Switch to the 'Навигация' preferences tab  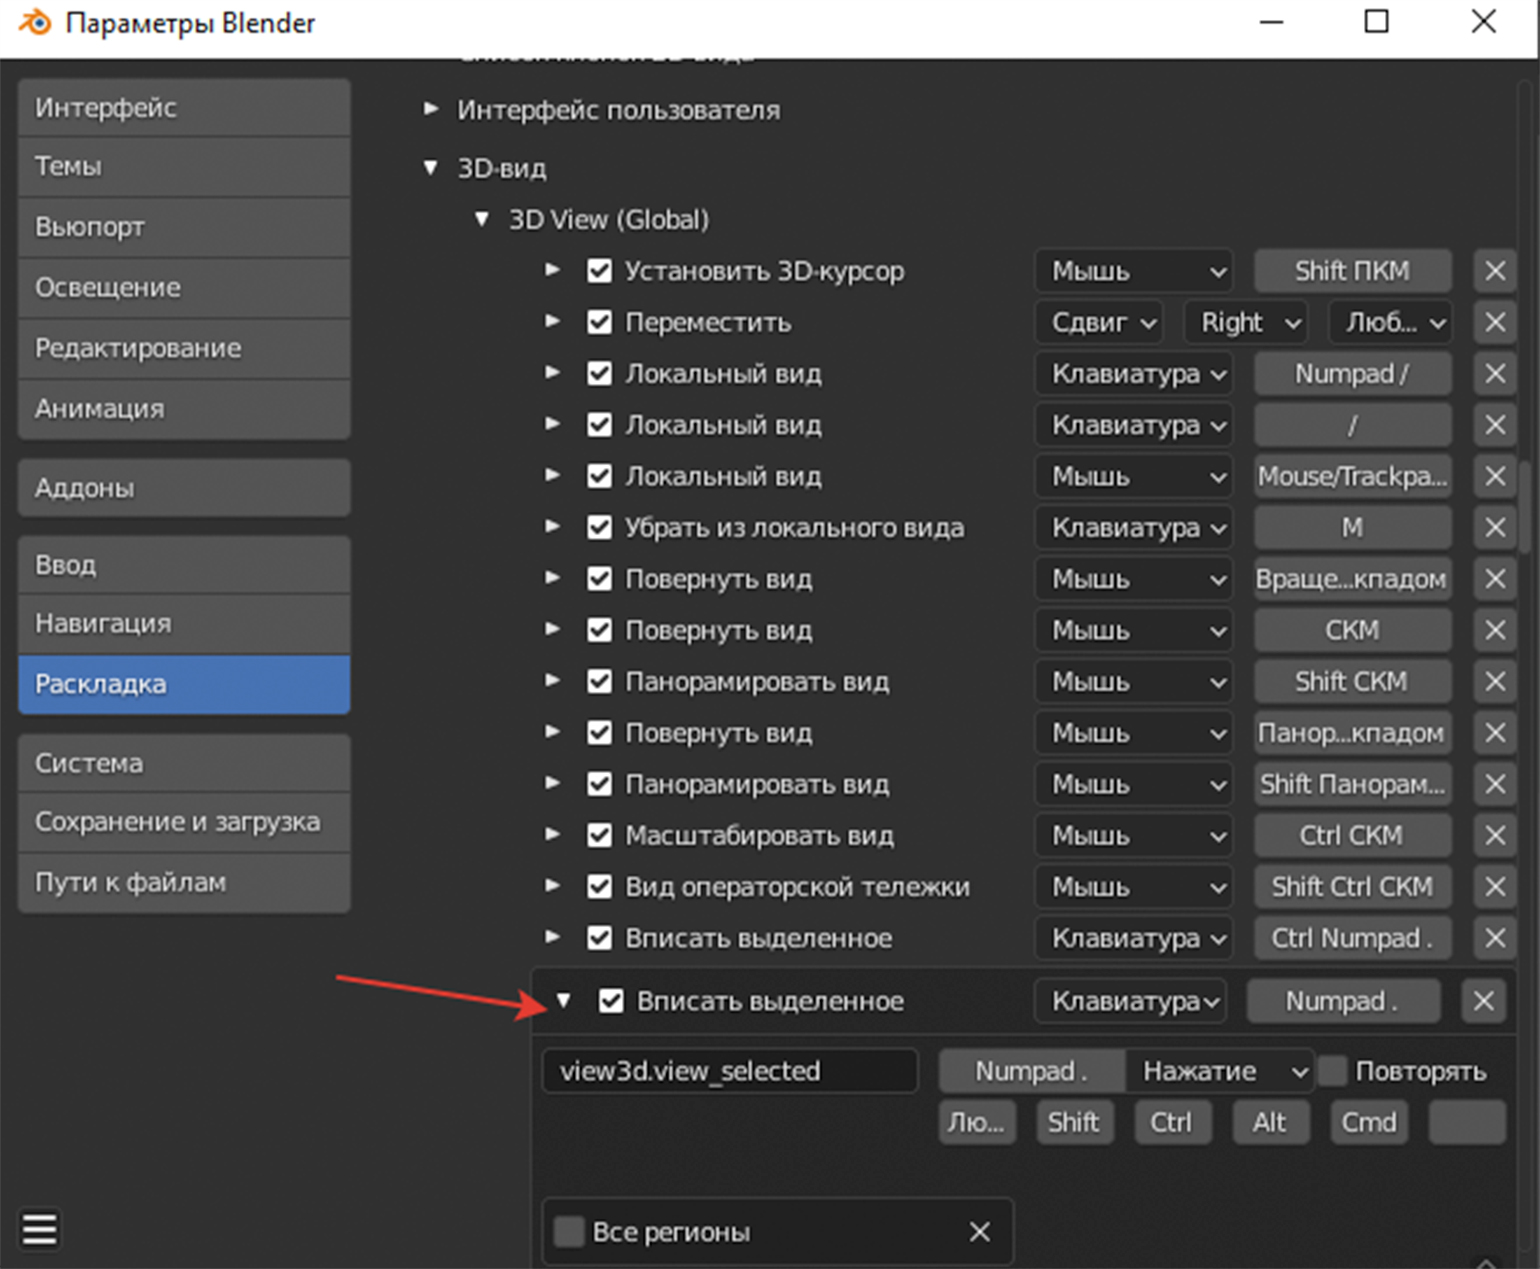click(184, 623)
